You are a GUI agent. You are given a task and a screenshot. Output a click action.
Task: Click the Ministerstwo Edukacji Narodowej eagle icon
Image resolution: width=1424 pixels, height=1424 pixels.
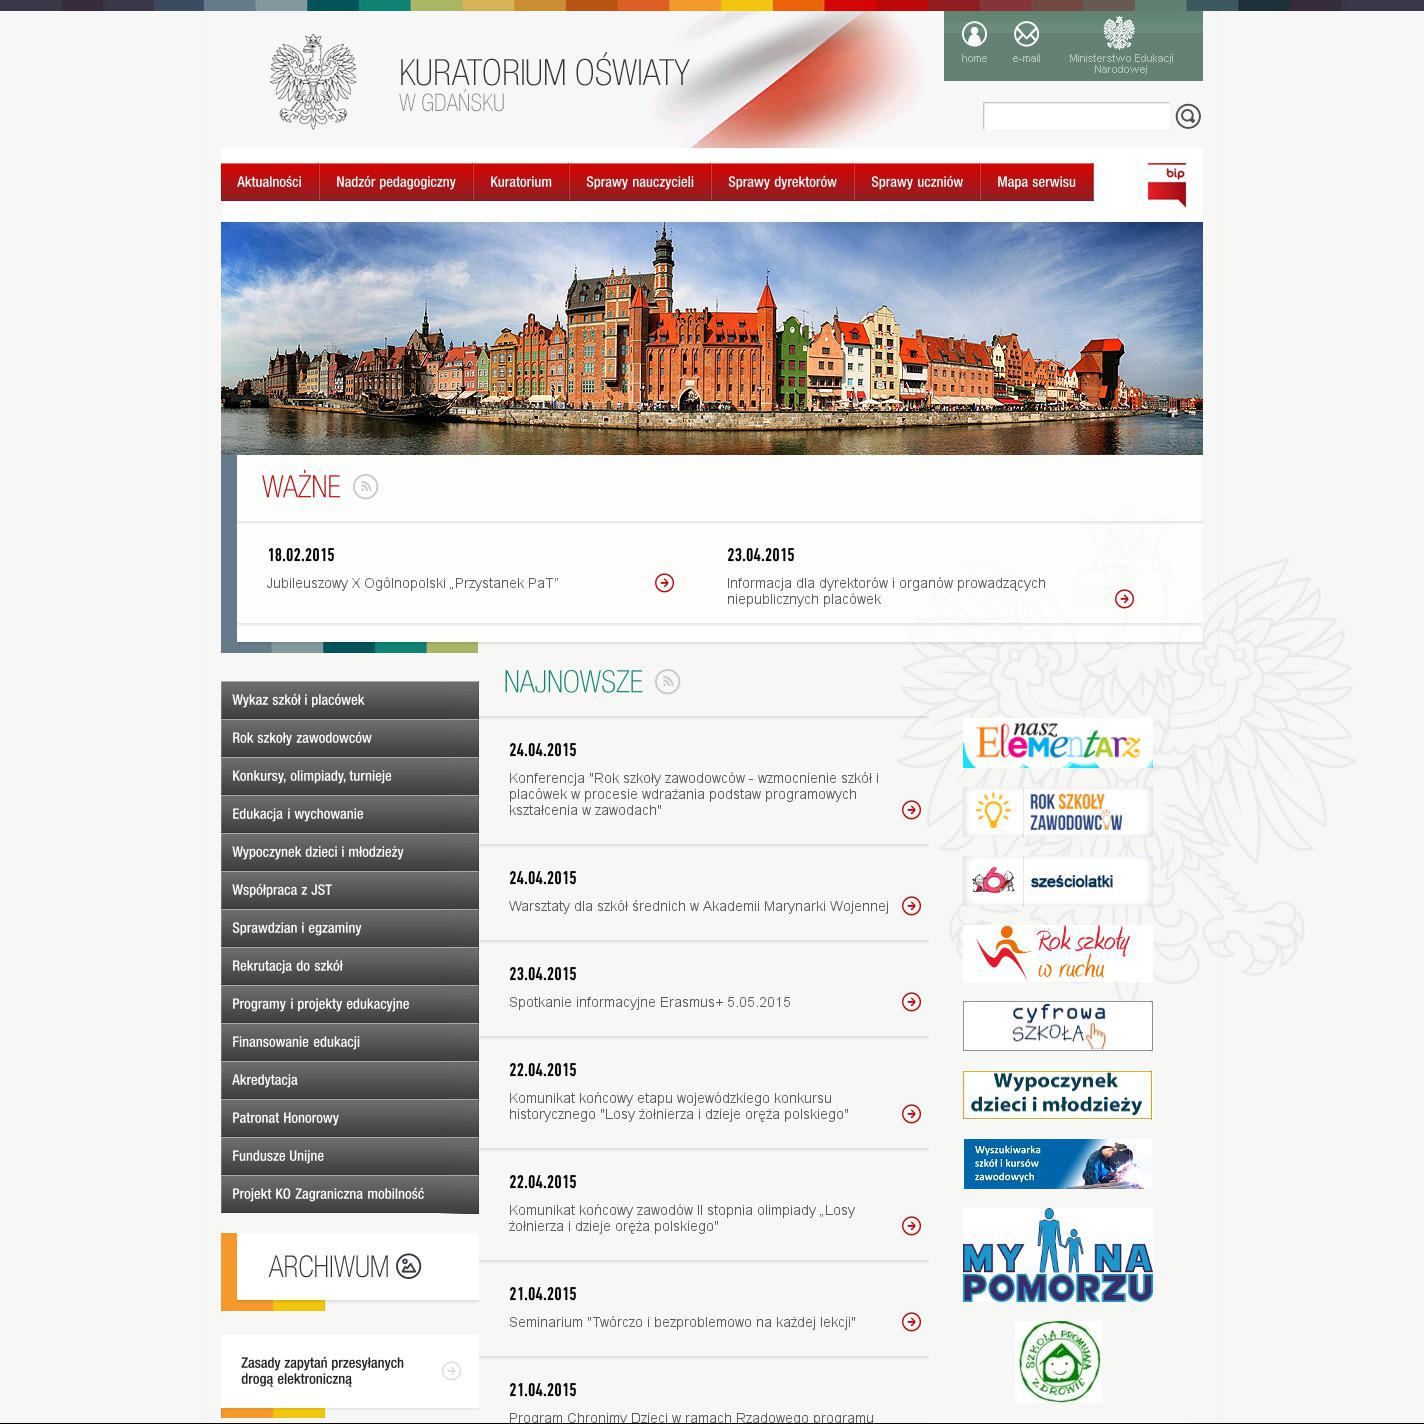(1119, 34)
